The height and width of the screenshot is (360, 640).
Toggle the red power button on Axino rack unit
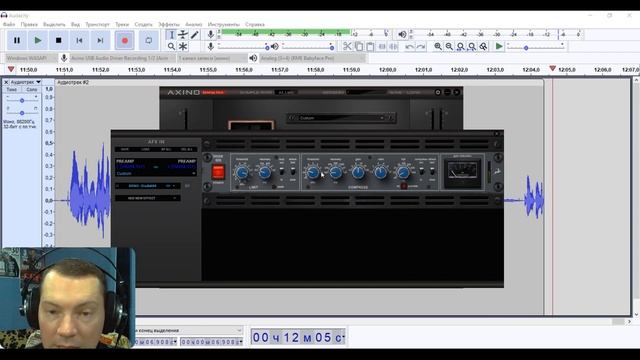pyautogui.click(x=218, y=172)
